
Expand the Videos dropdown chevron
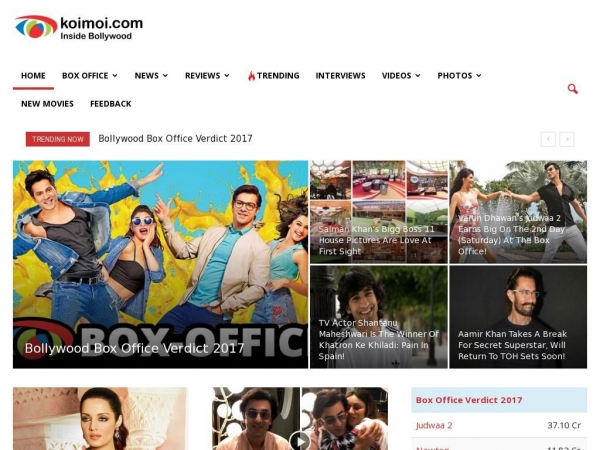tap(418, 76)
